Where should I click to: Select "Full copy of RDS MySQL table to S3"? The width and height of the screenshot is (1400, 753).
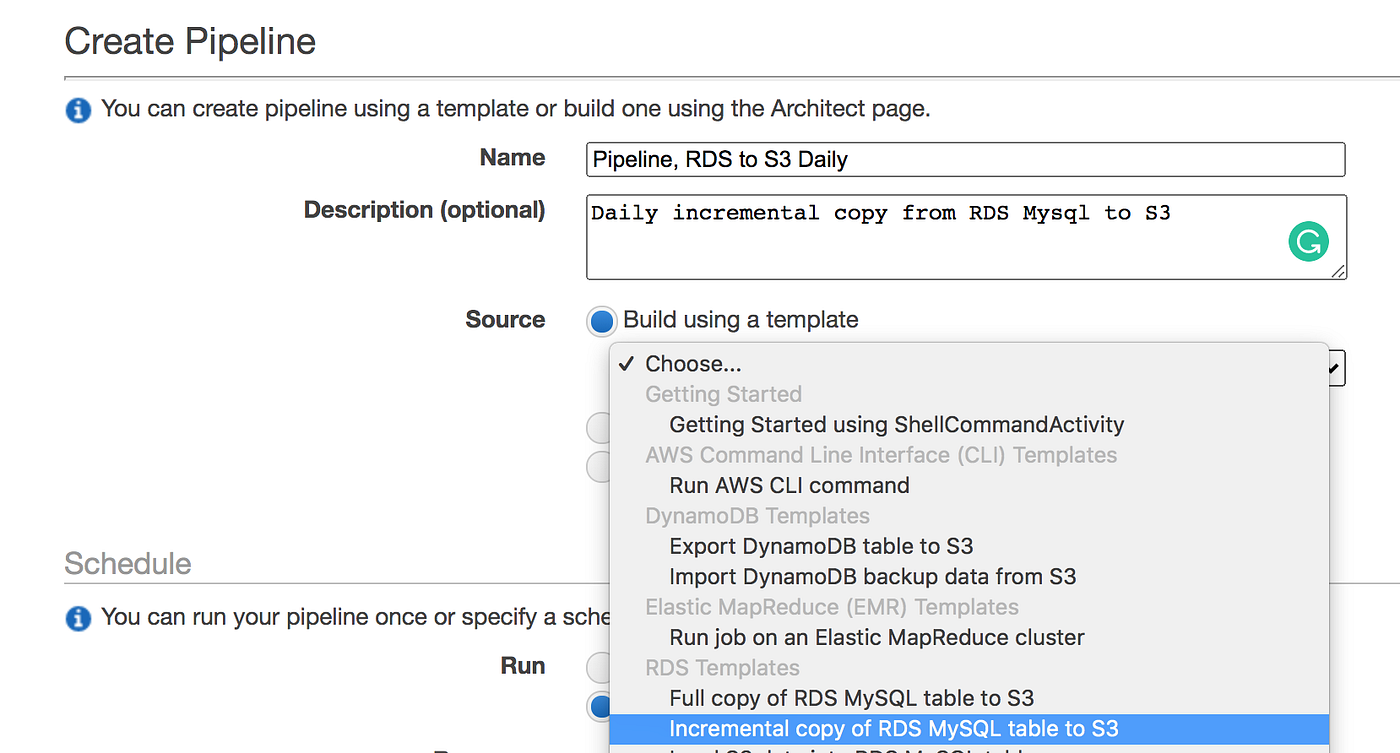click(x=852, y=698)
